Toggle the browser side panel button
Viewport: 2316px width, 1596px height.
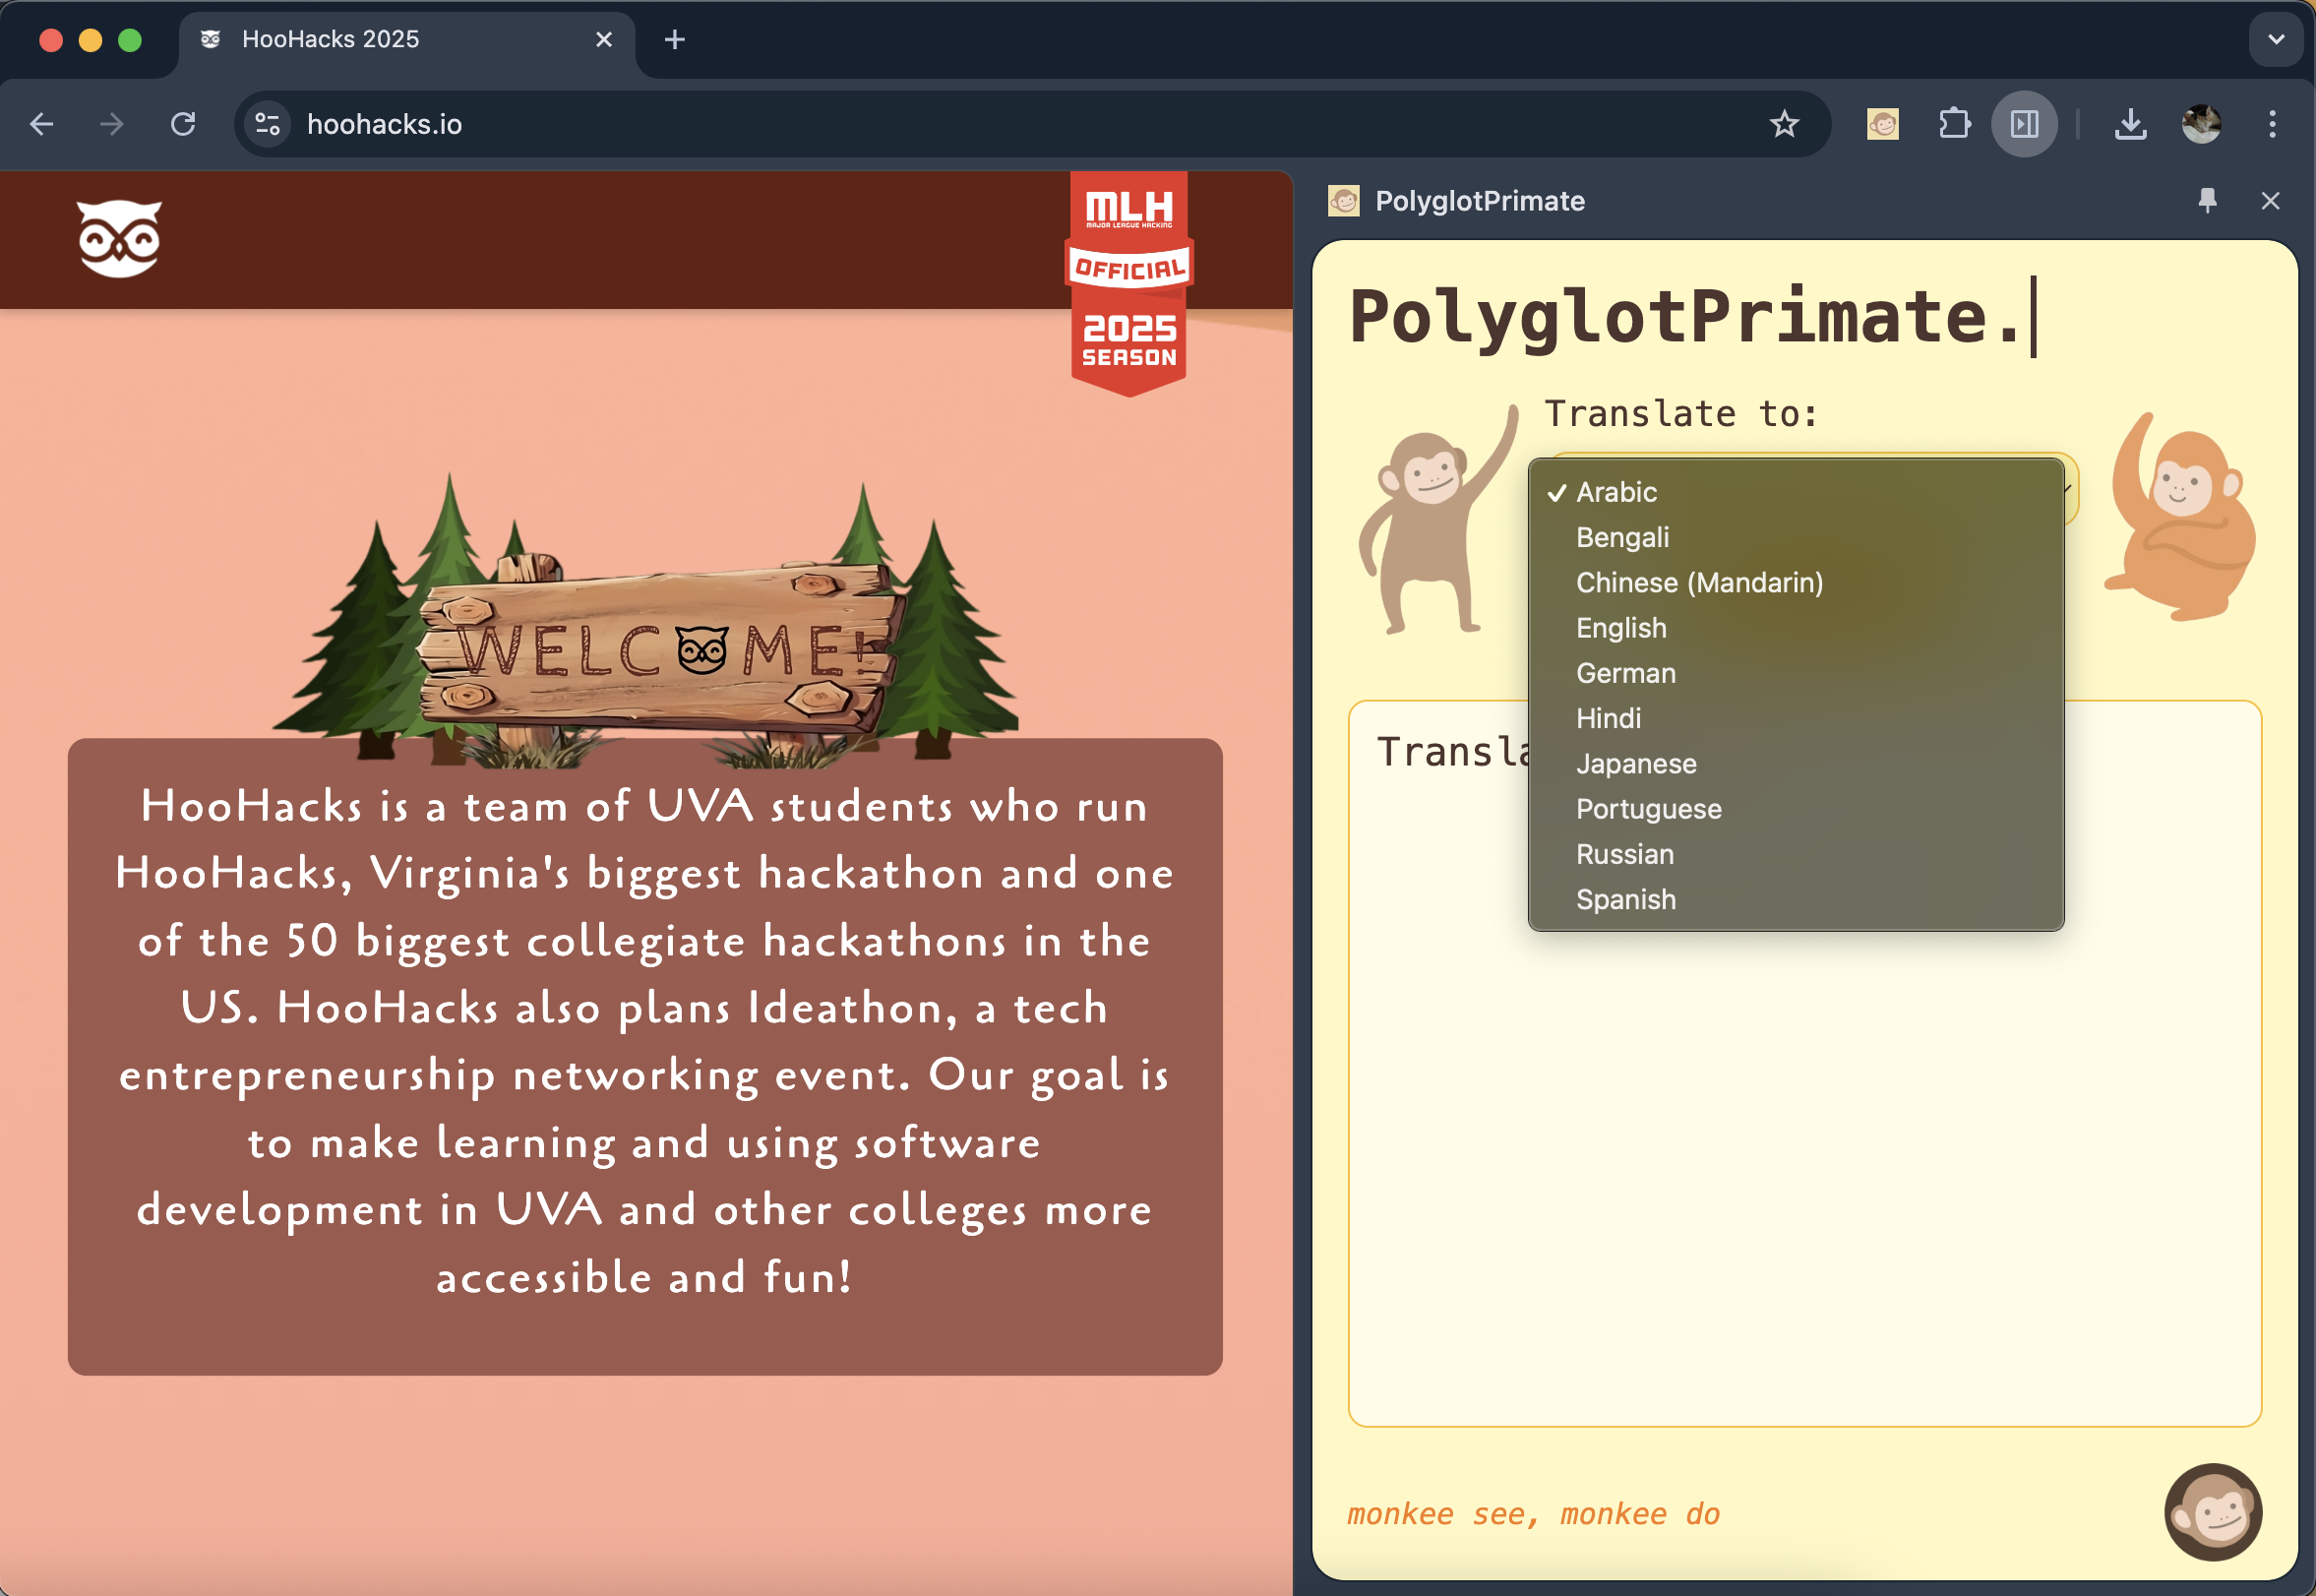tap(2024, 124)
